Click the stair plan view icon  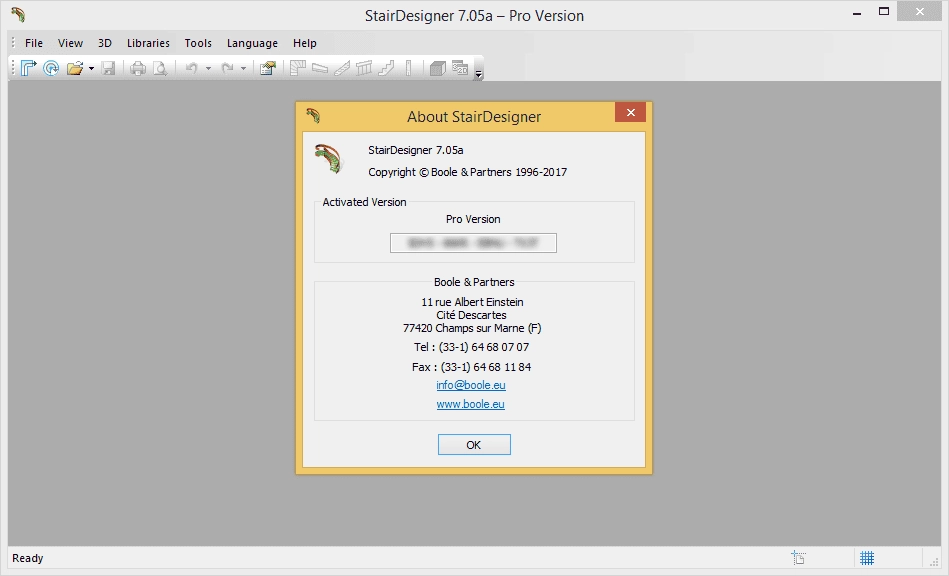click(297, 68)
